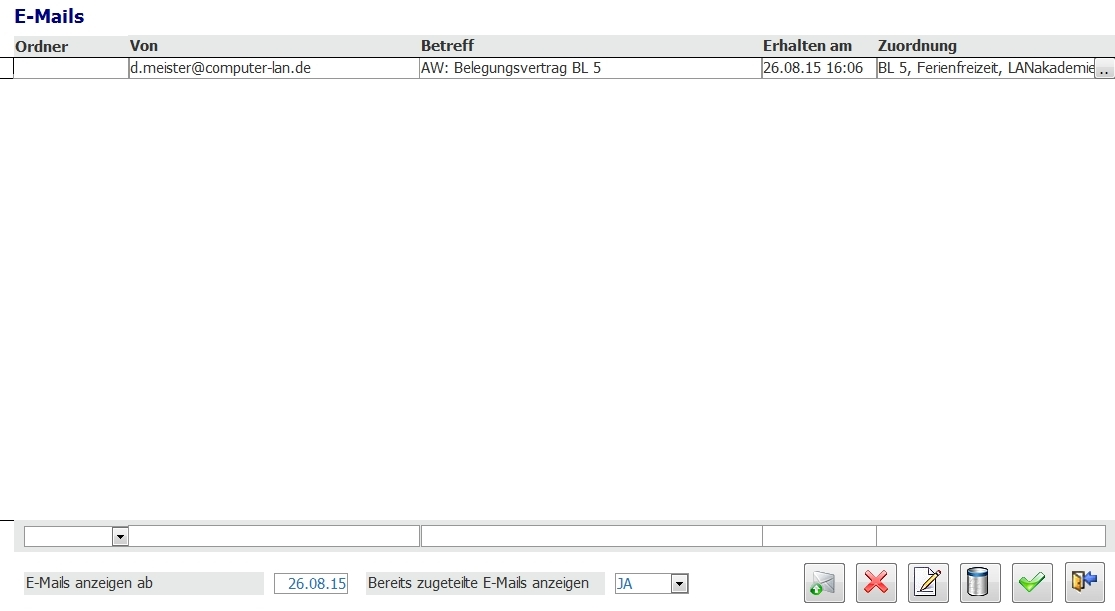Click the Betreff column header
1115x611 pixels.
point(447,46)
